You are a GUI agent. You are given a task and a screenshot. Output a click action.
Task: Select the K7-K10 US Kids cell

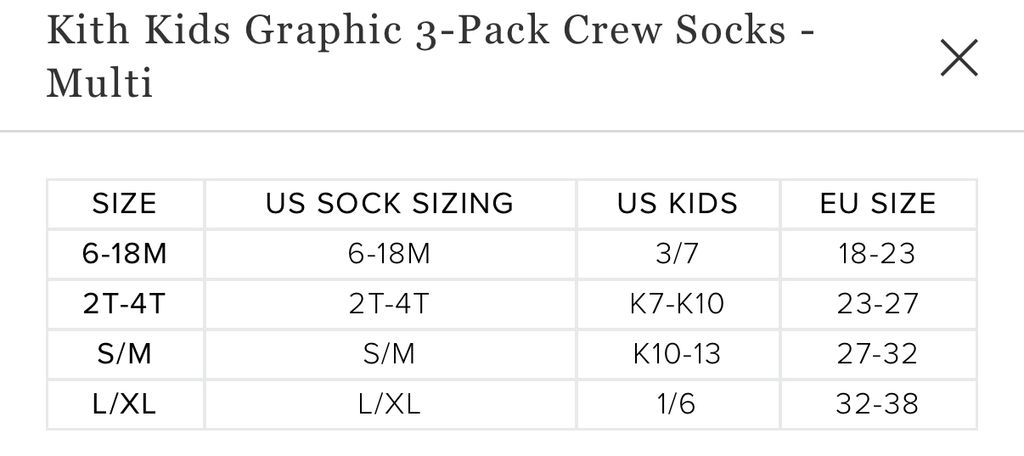coord(678,304)
